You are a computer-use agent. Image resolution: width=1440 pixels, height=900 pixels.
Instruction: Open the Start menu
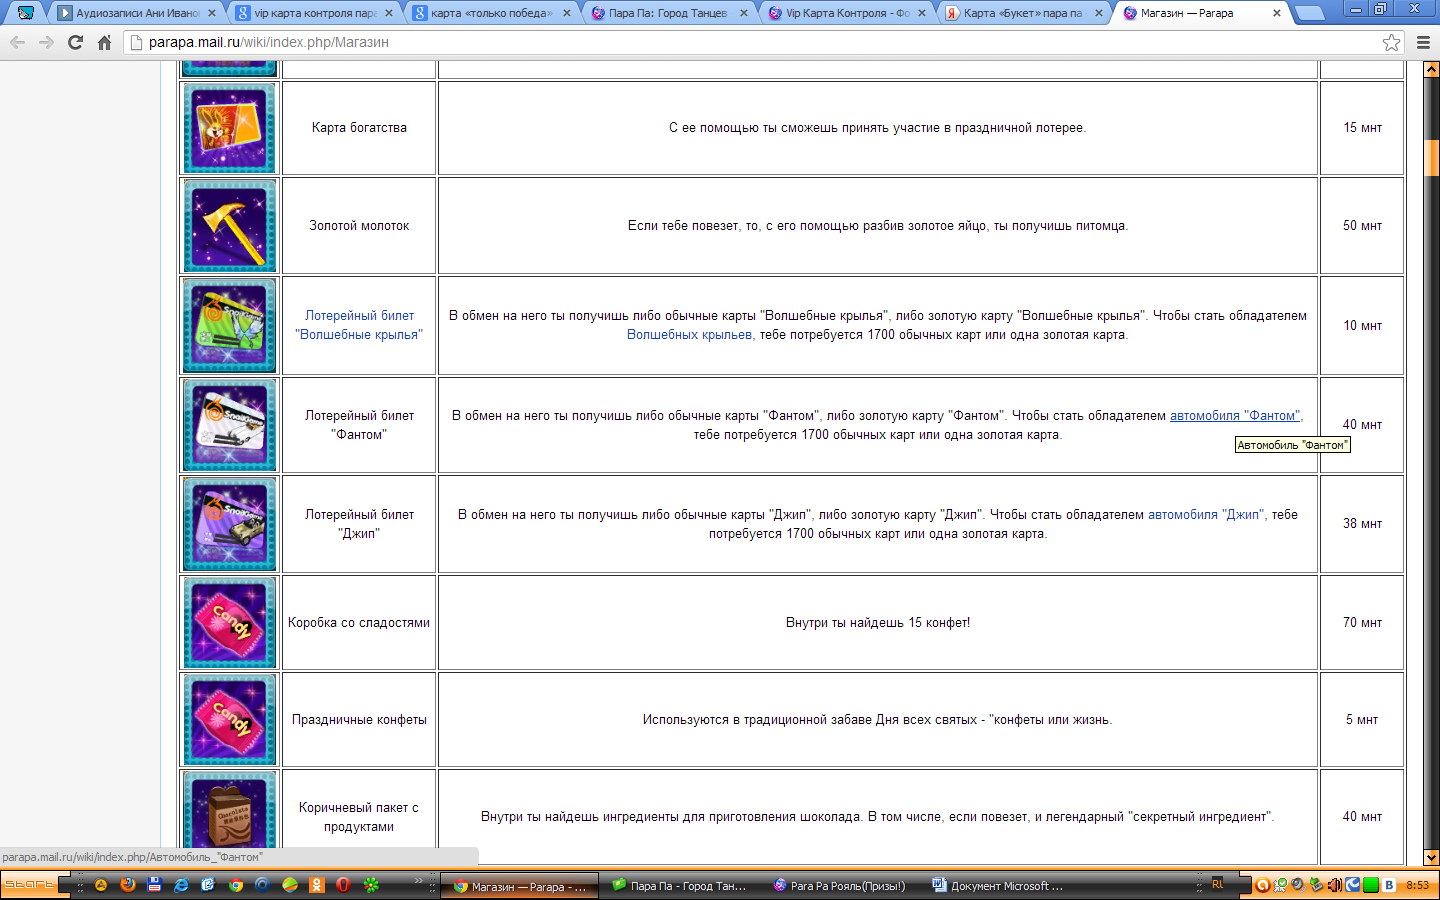tap(29, 885)
